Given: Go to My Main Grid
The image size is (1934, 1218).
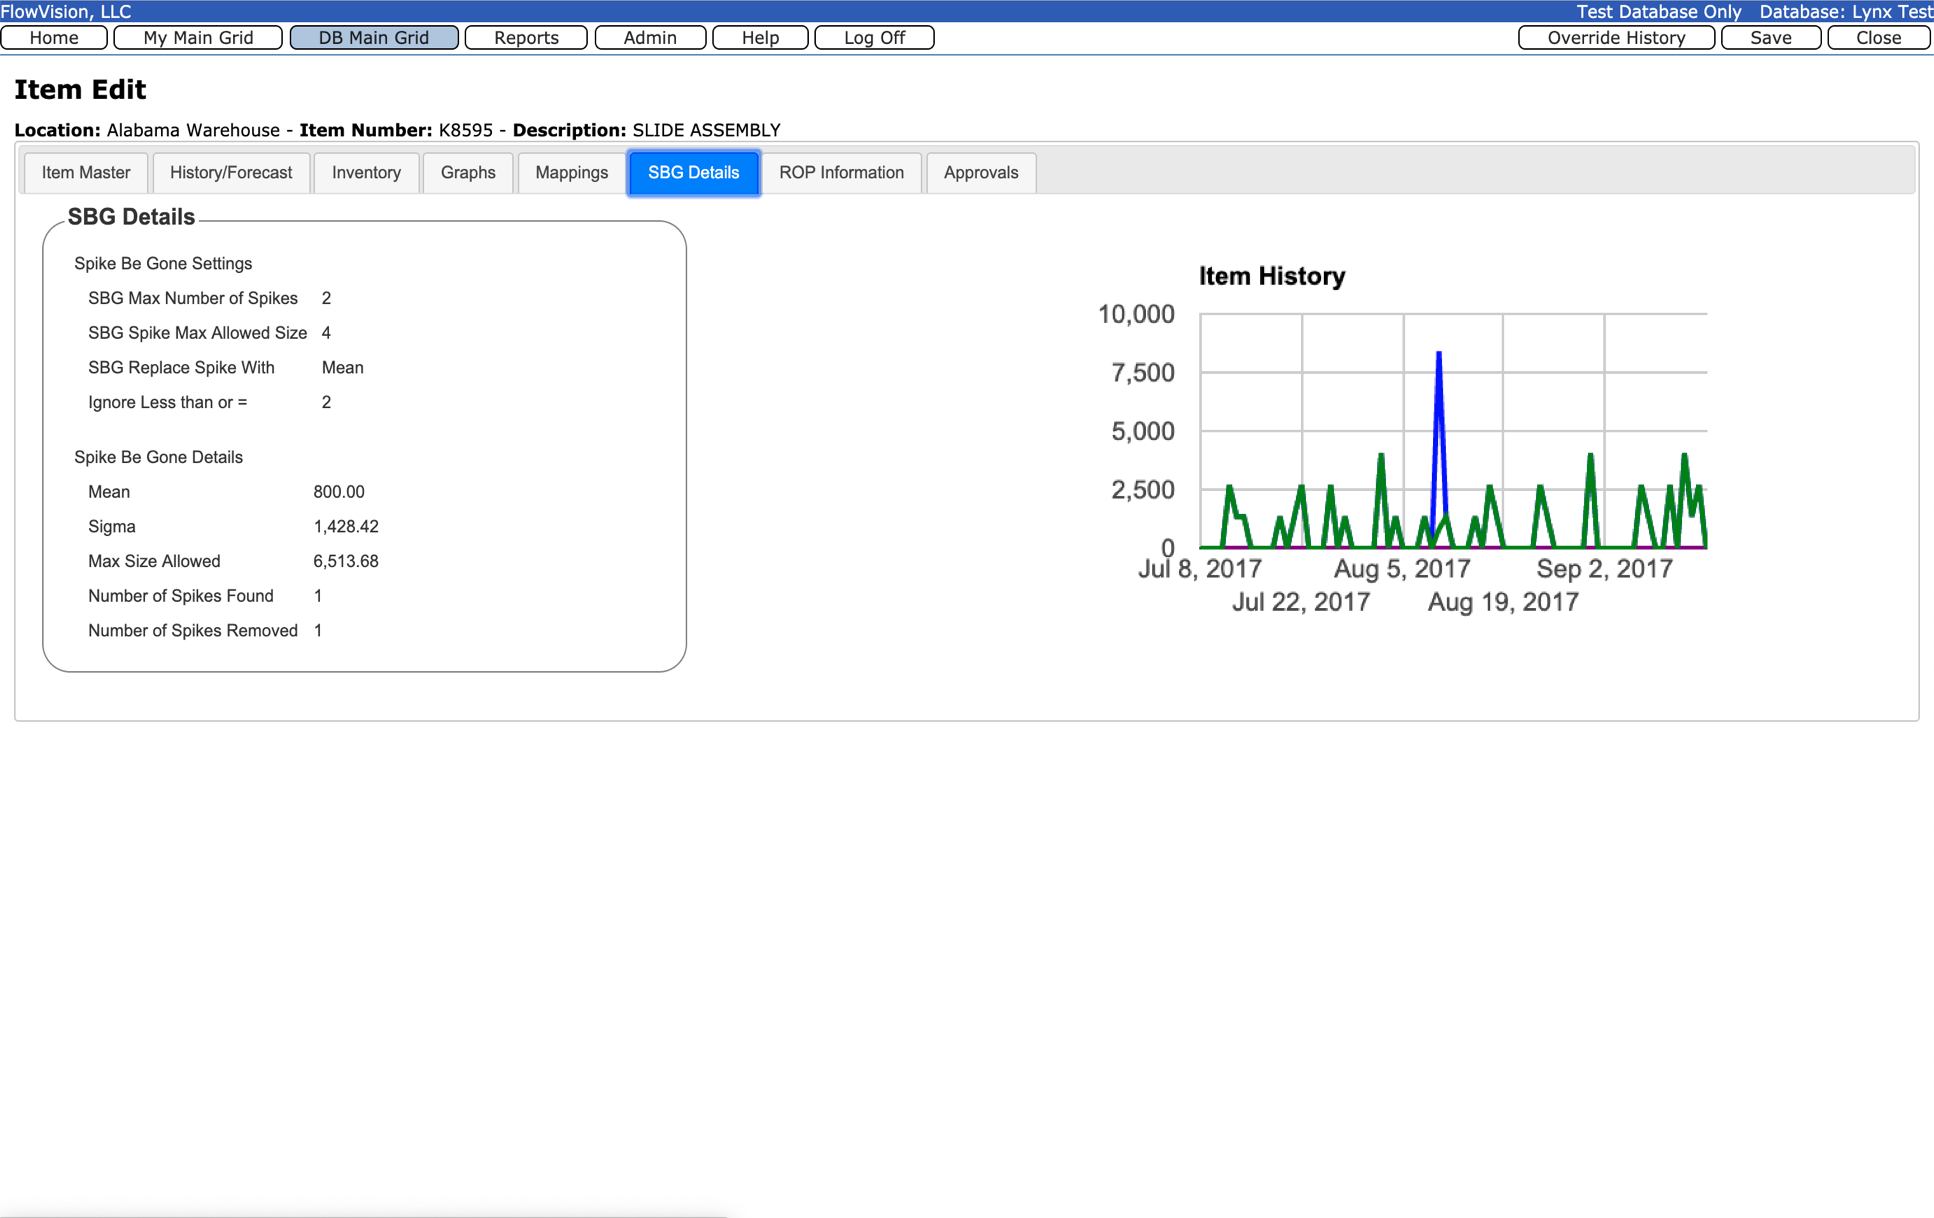Looking at the screenshot, I should (x=198, y=38).
